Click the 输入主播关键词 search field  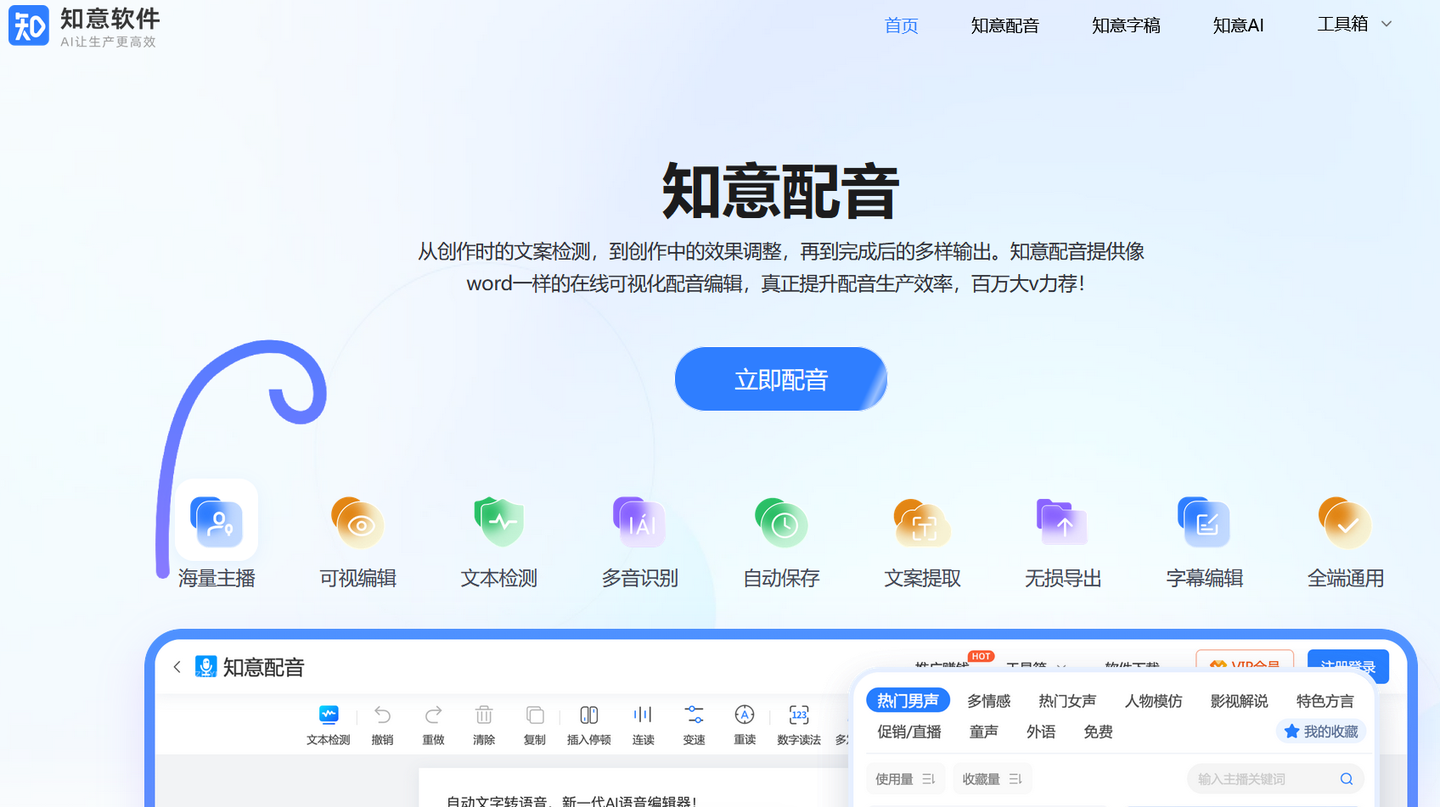coord(1275,779)
